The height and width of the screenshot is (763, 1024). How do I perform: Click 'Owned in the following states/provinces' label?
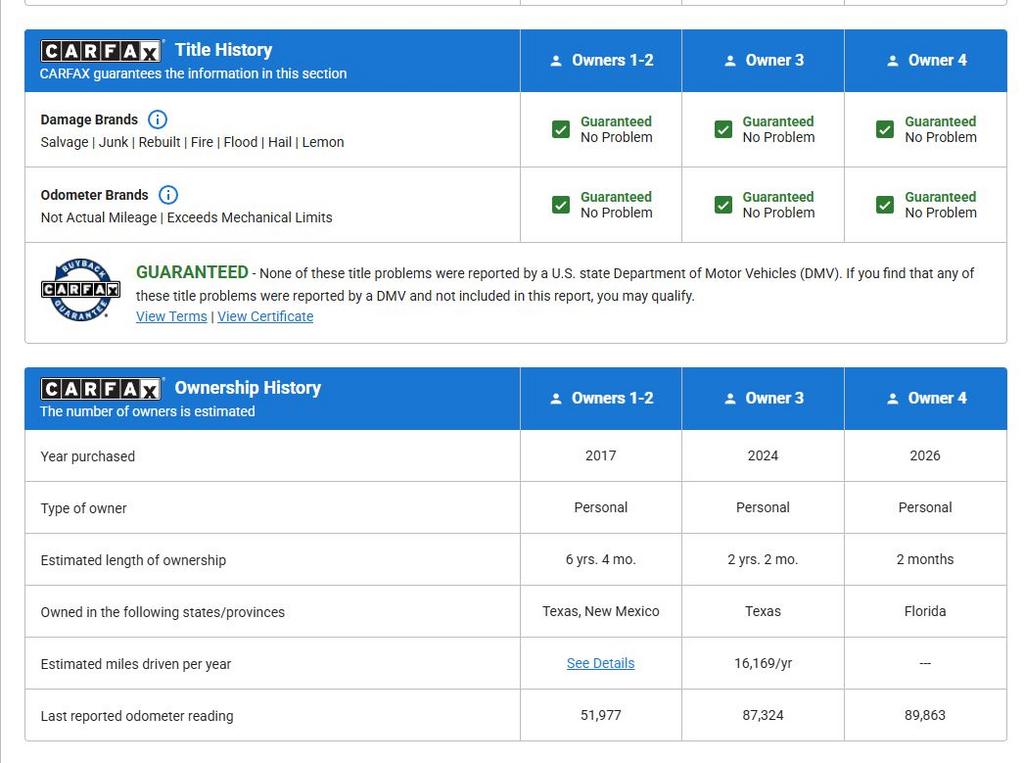163,612
